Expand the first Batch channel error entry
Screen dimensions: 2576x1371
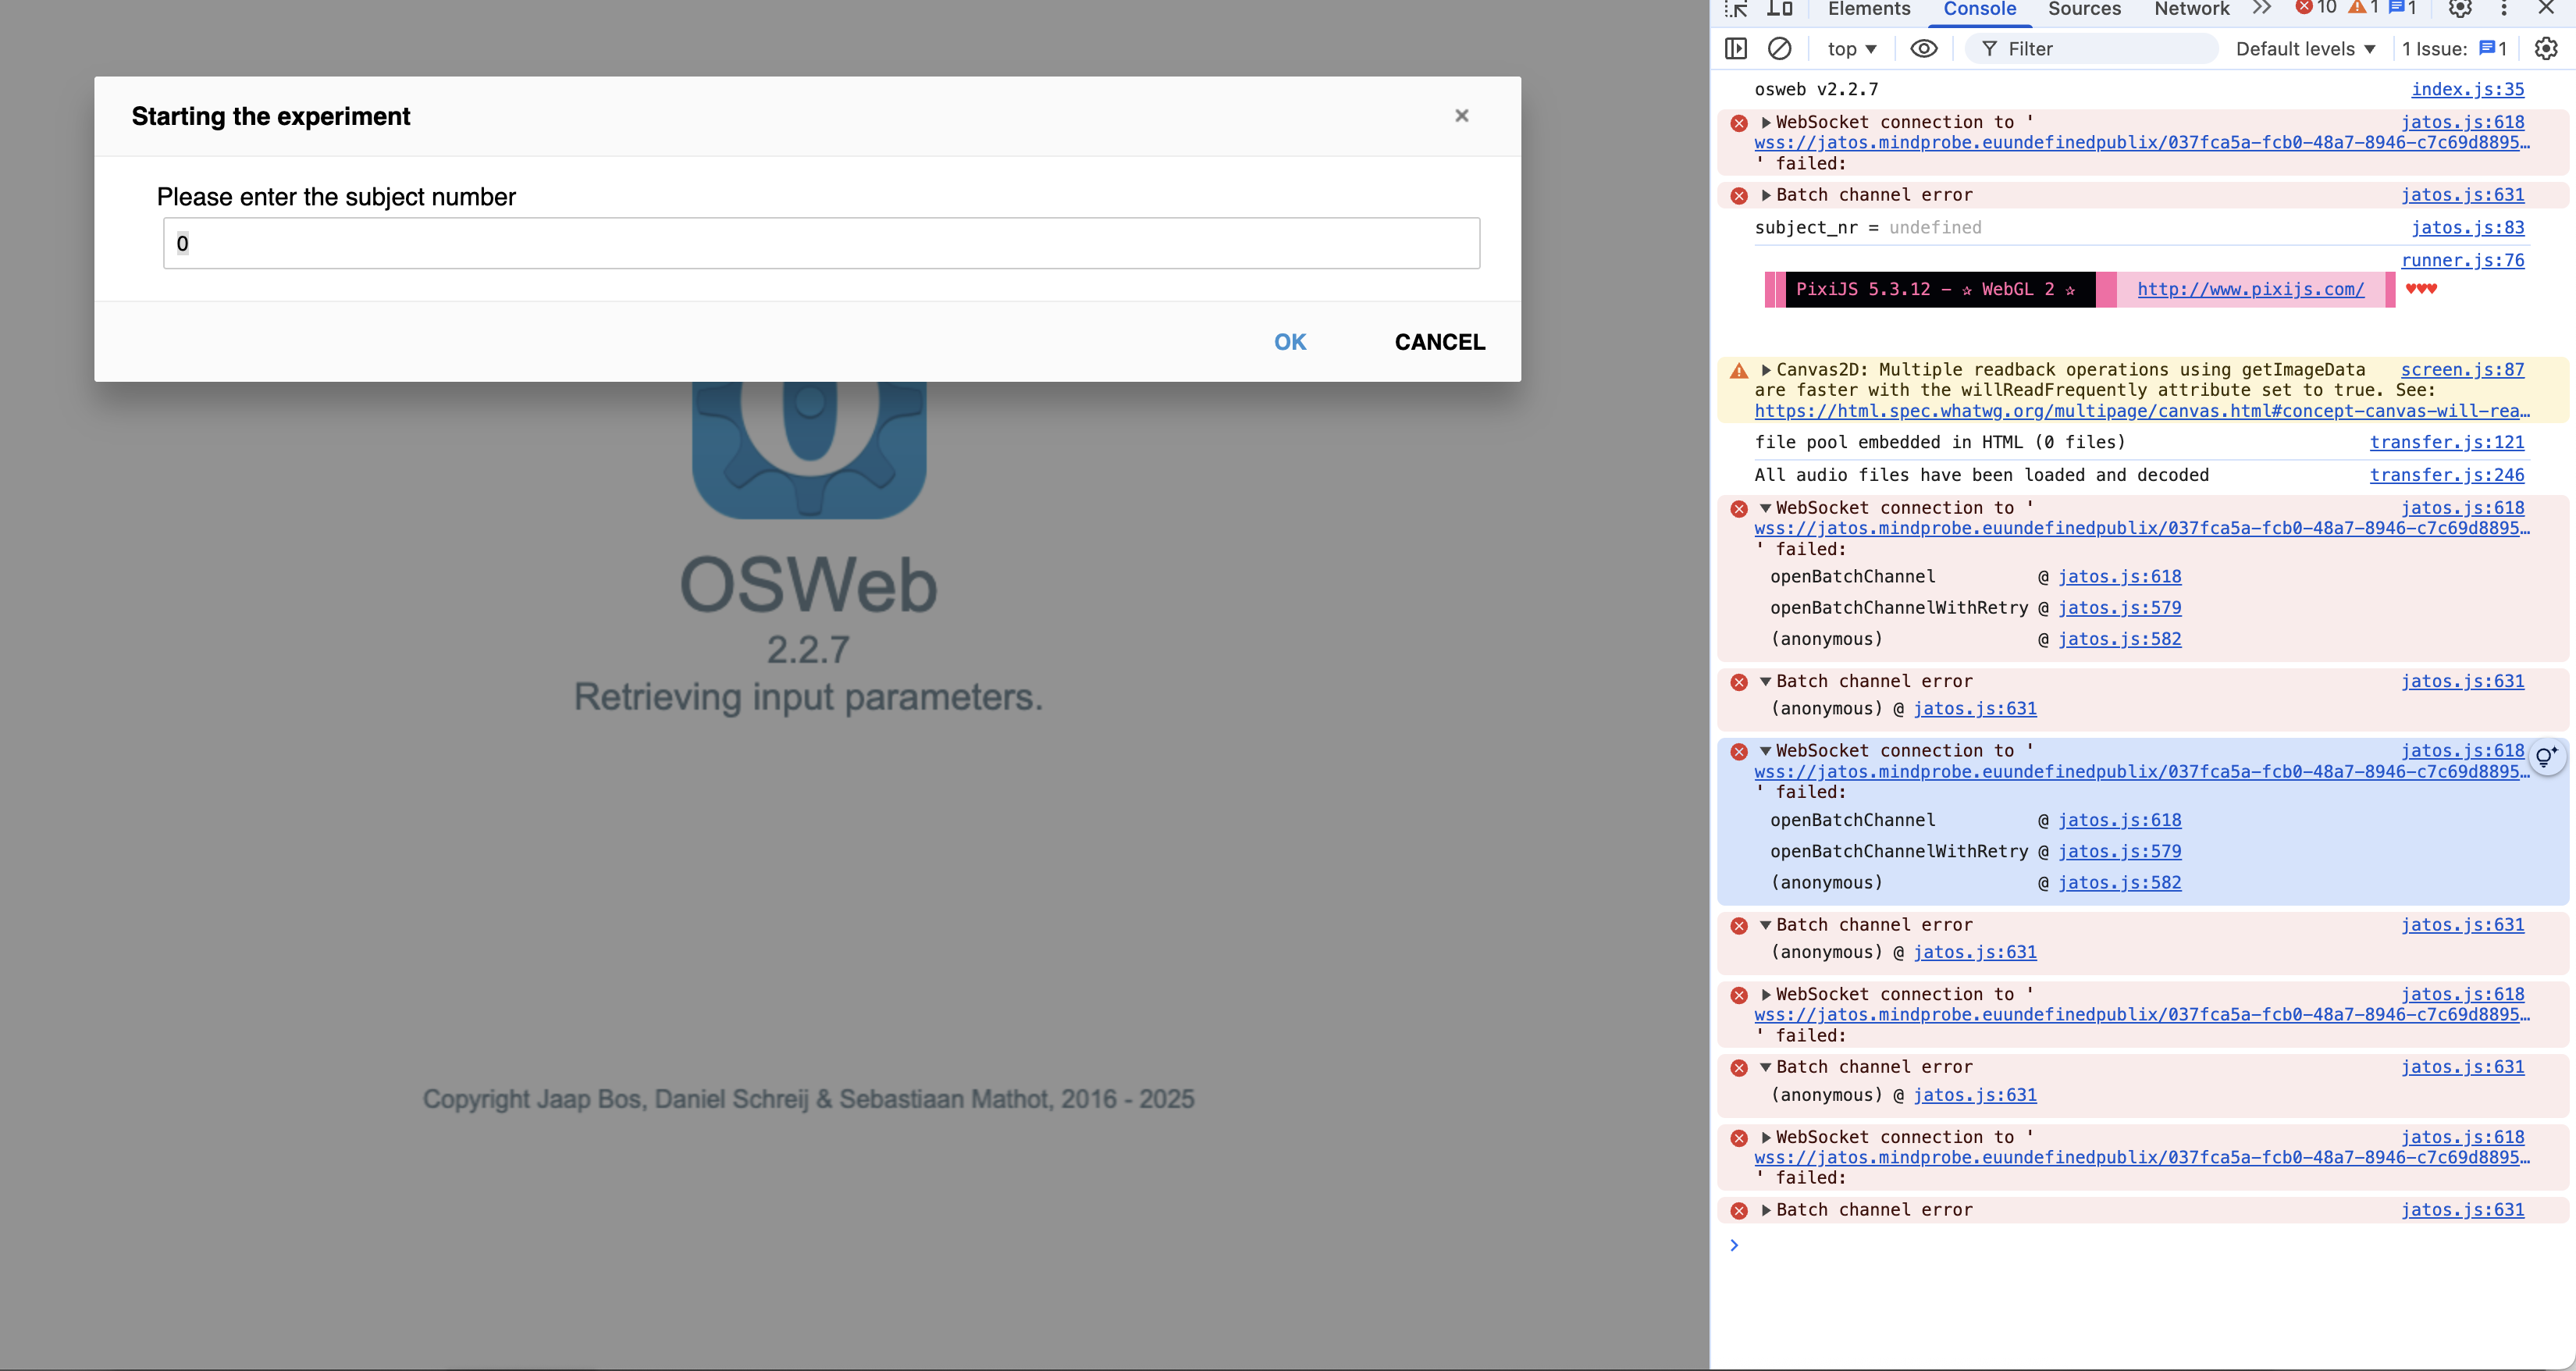(1766, 195)
